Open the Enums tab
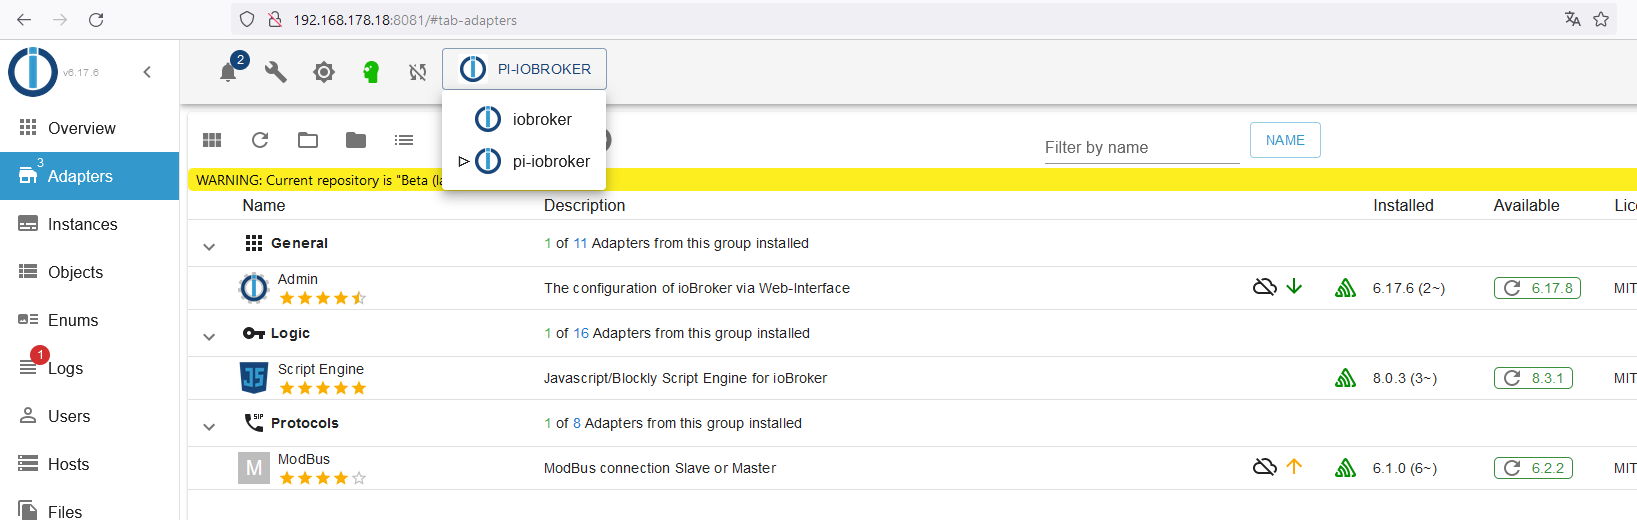 tap(89, 320)
